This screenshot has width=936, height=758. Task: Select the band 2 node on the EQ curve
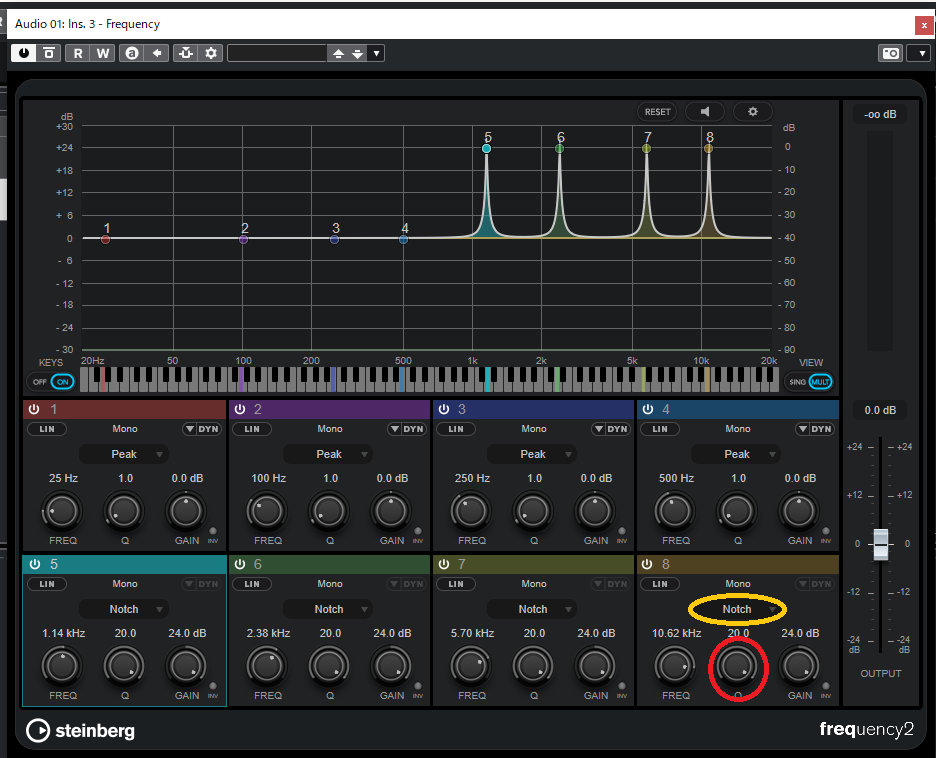point(244,239)
